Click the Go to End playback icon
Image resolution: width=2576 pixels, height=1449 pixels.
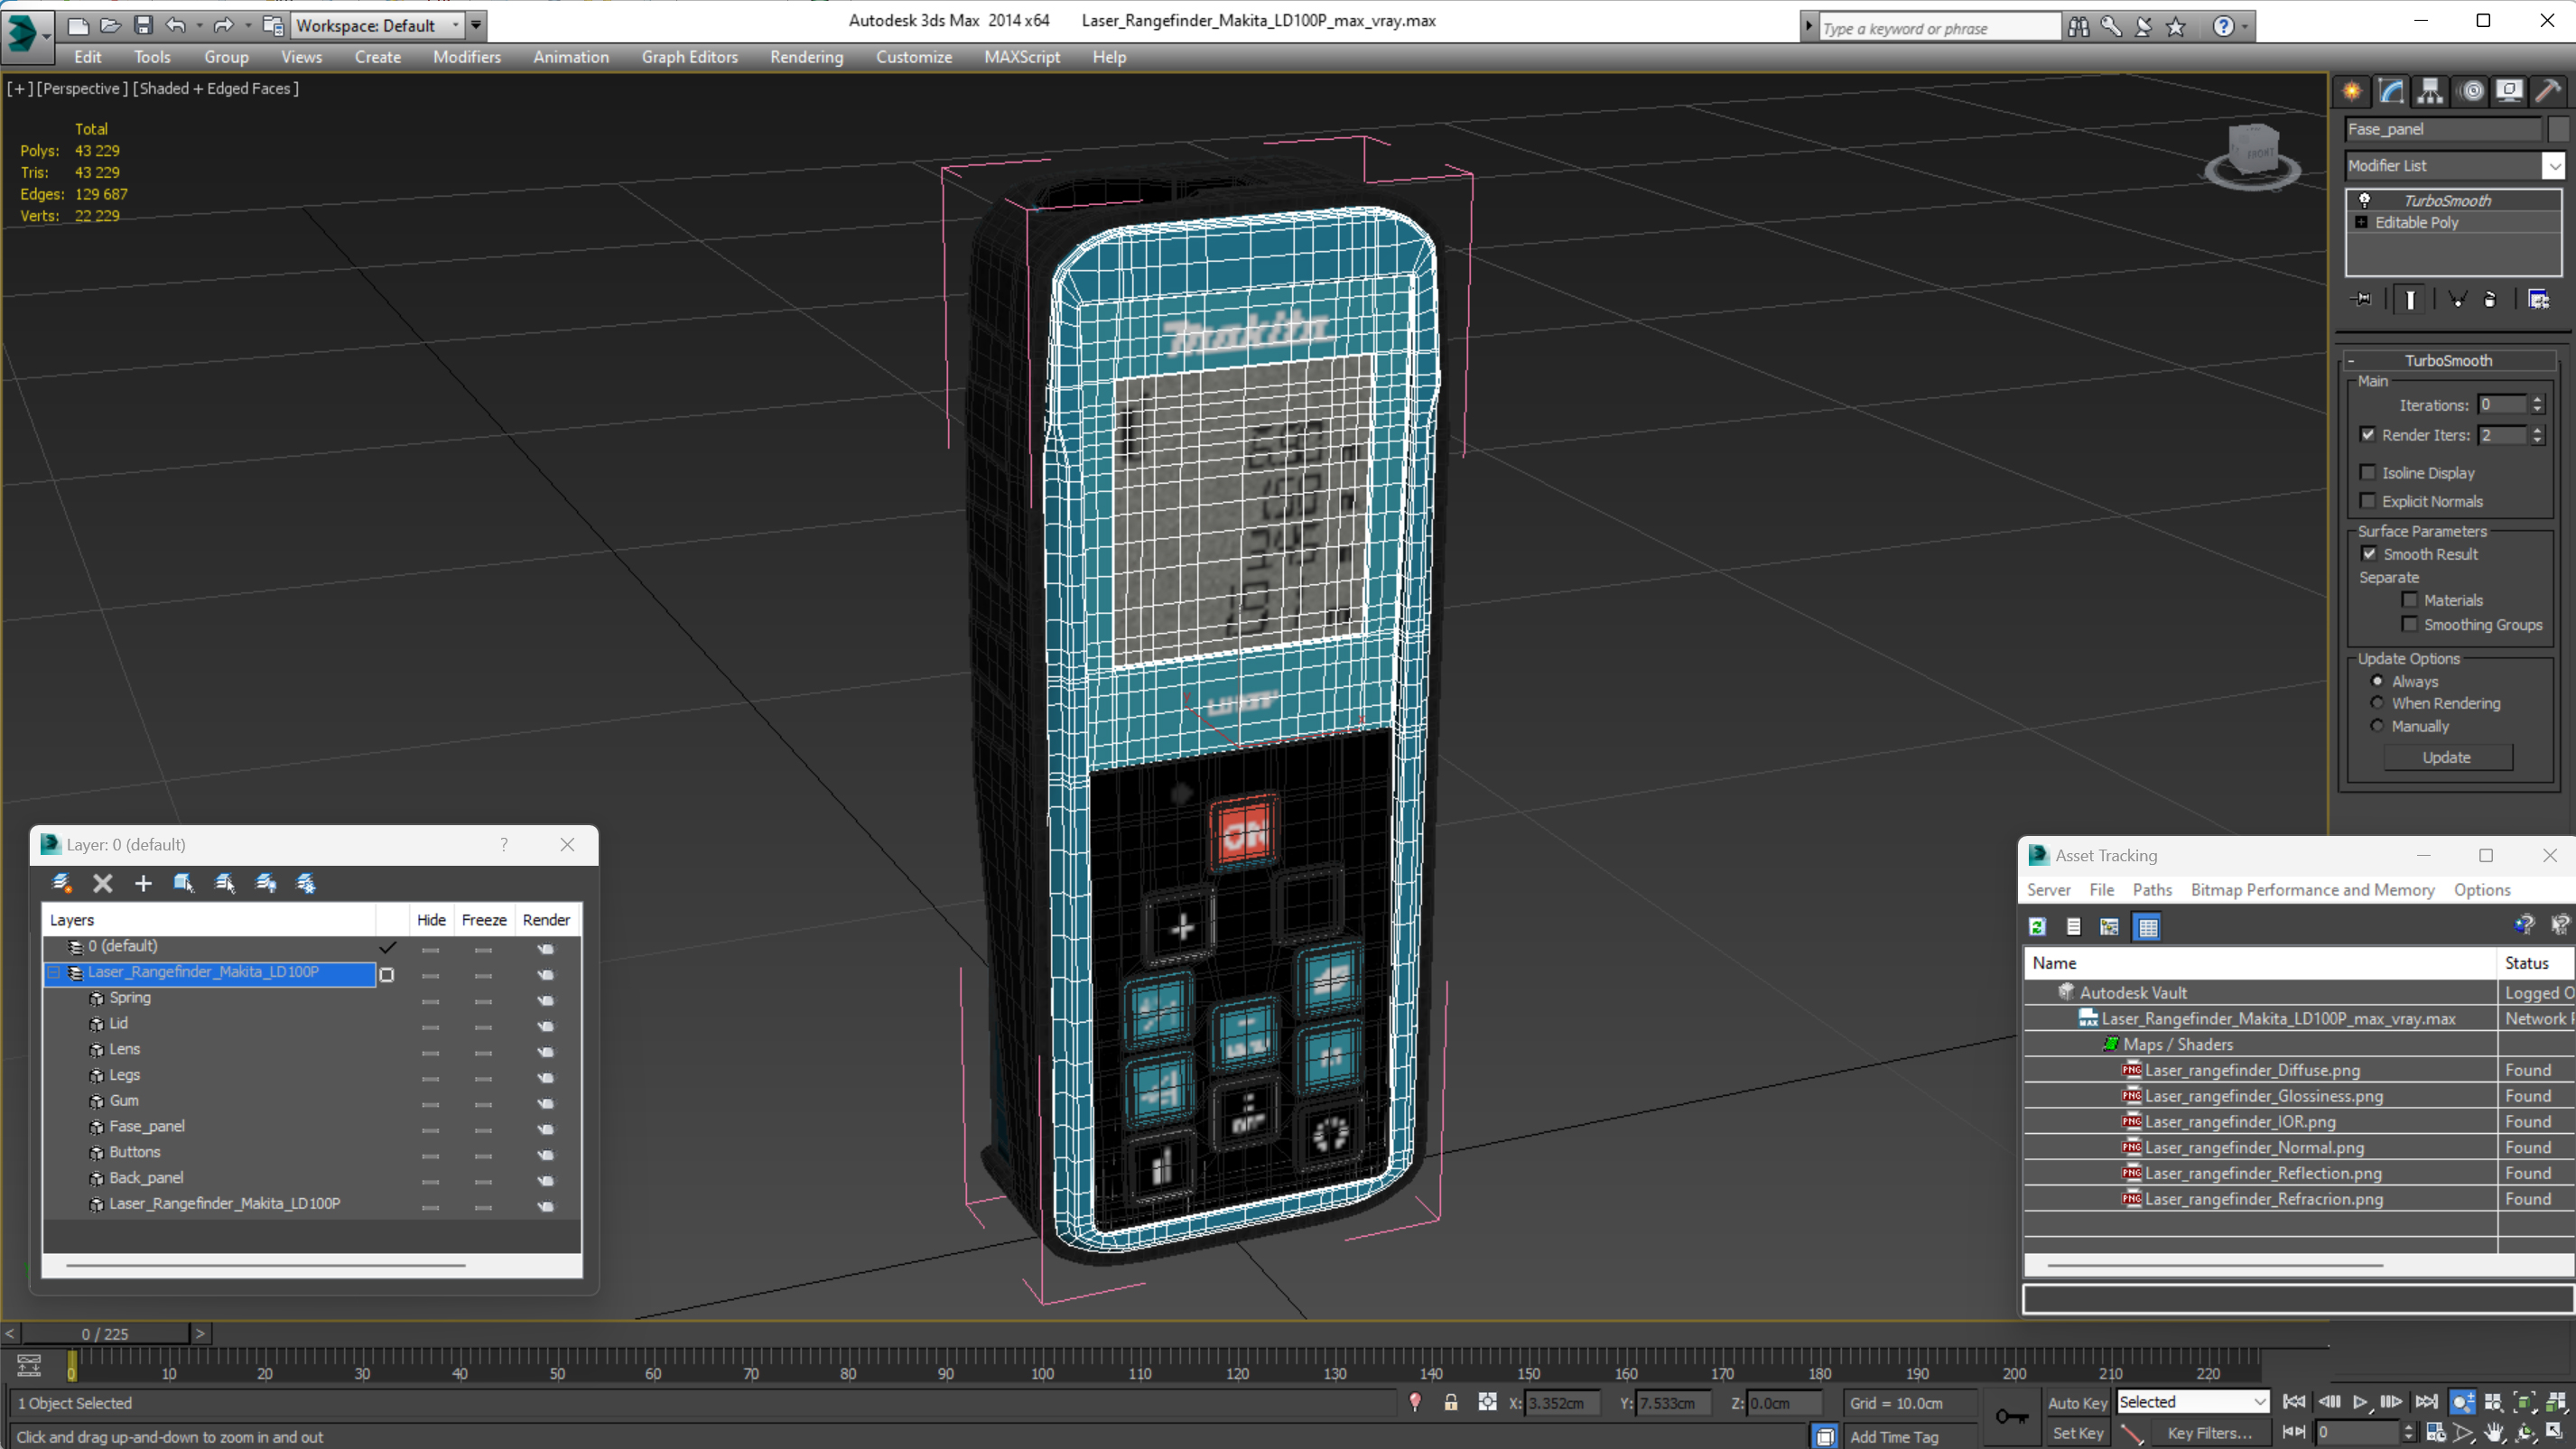(x=2426, y=1402)
